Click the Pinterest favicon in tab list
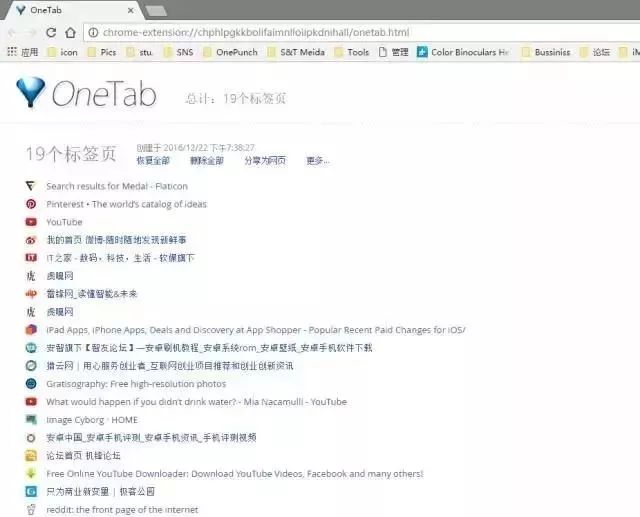The height and width of the screenshot is (517, 640). pyautogui.click(x=31, y=204)
